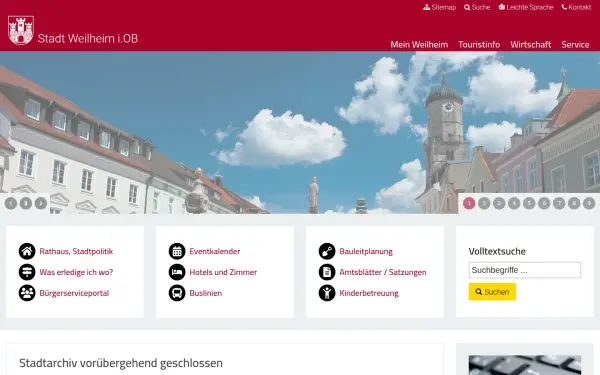Screen dimensions: 600x375
Task: Click the Stadt Weilheim i.OB site title
Action: 88,39
